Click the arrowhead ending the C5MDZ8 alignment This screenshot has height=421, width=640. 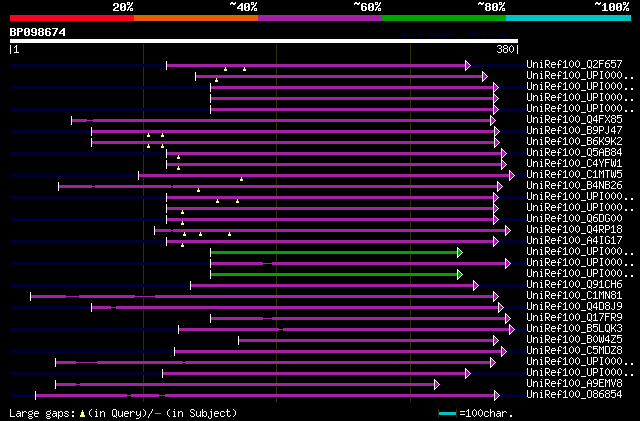point(504,352)
